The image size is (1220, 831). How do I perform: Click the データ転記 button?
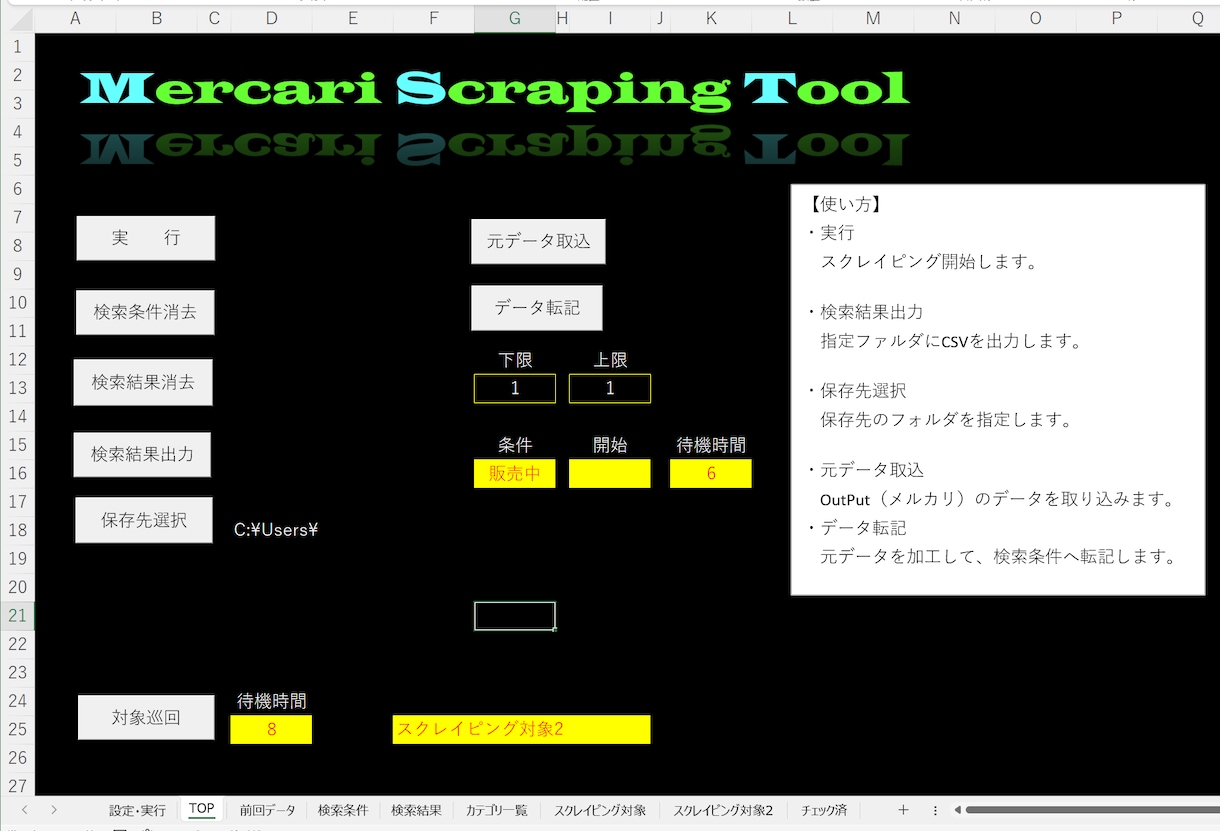click(x=537, y=308)
